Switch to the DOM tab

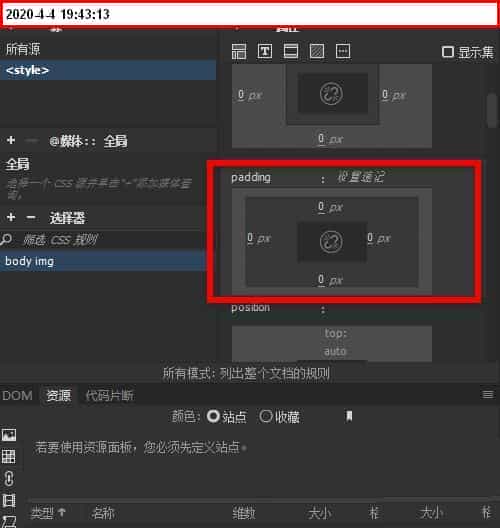pos(17,395)
